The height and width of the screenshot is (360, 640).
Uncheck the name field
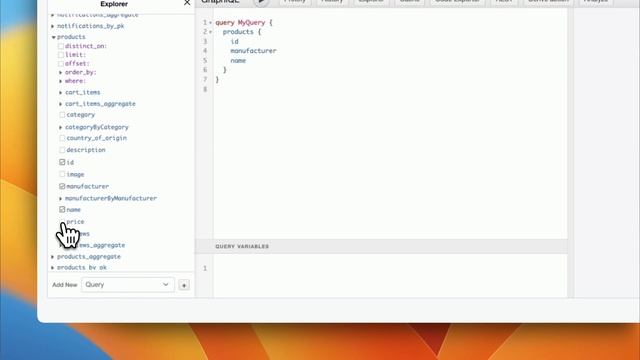pos(62,209)
